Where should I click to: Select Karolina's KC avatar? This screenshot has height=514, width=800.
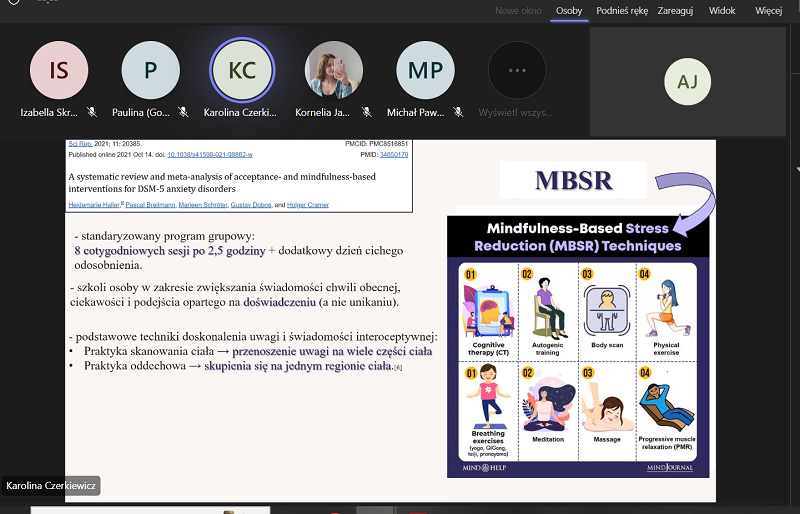pyautogui.click(x=241, y=70)
